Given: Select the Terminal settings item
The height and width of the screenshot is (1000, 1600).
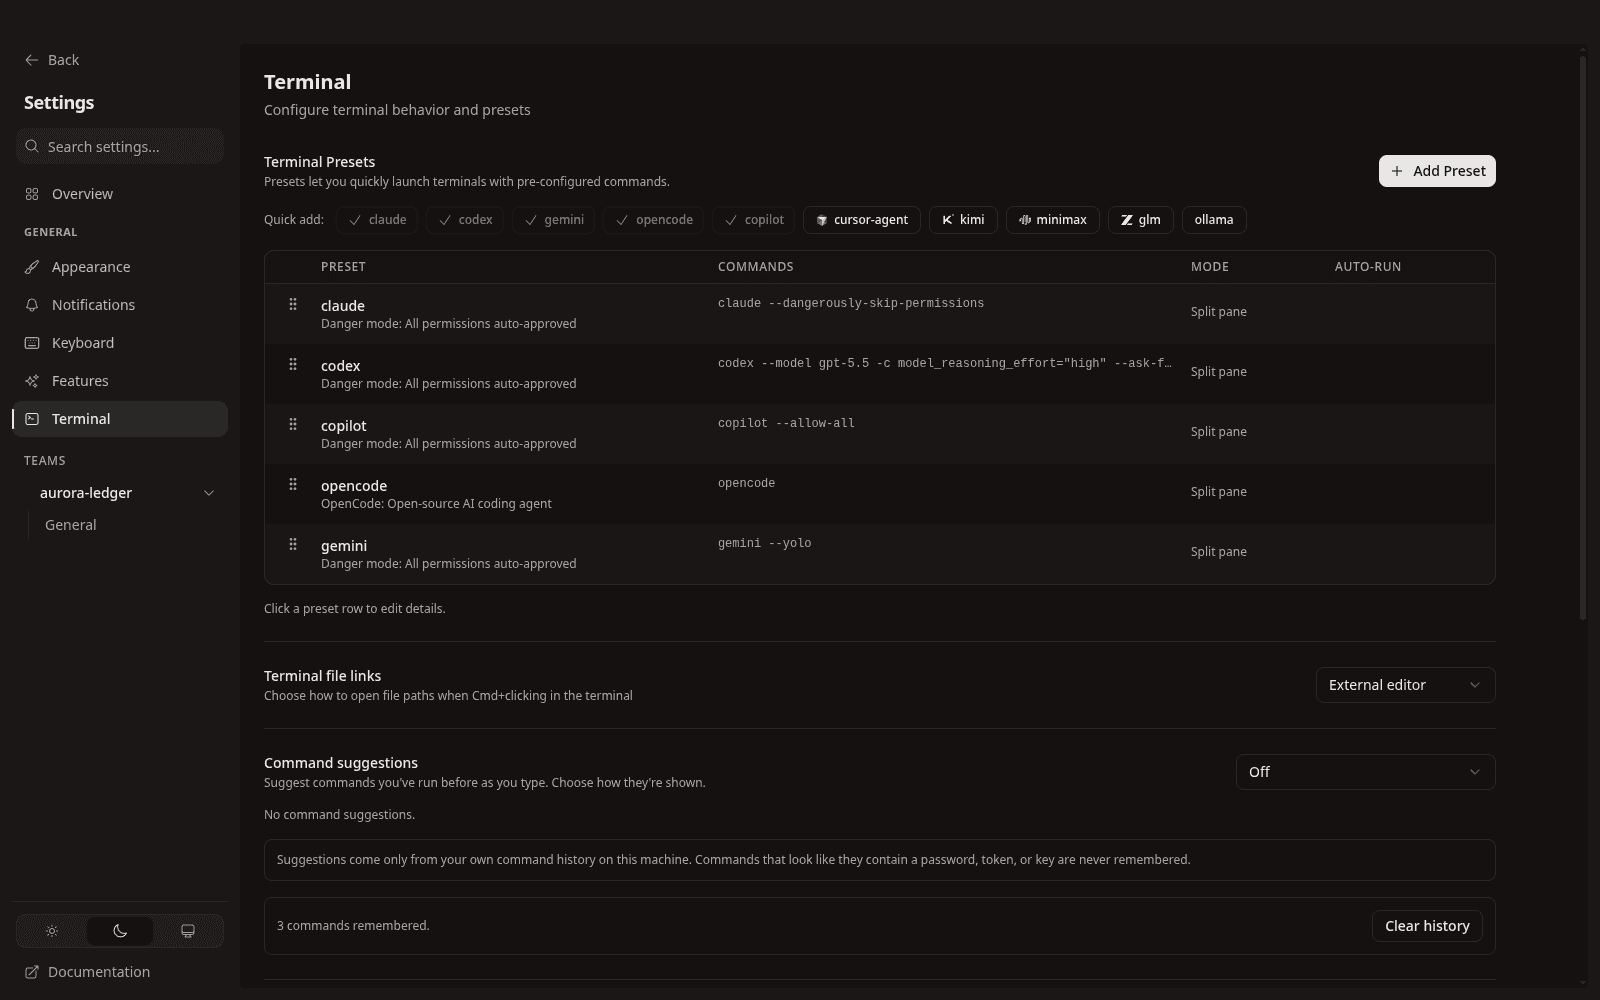Looking at the screenshot, I should coord(120,419).
